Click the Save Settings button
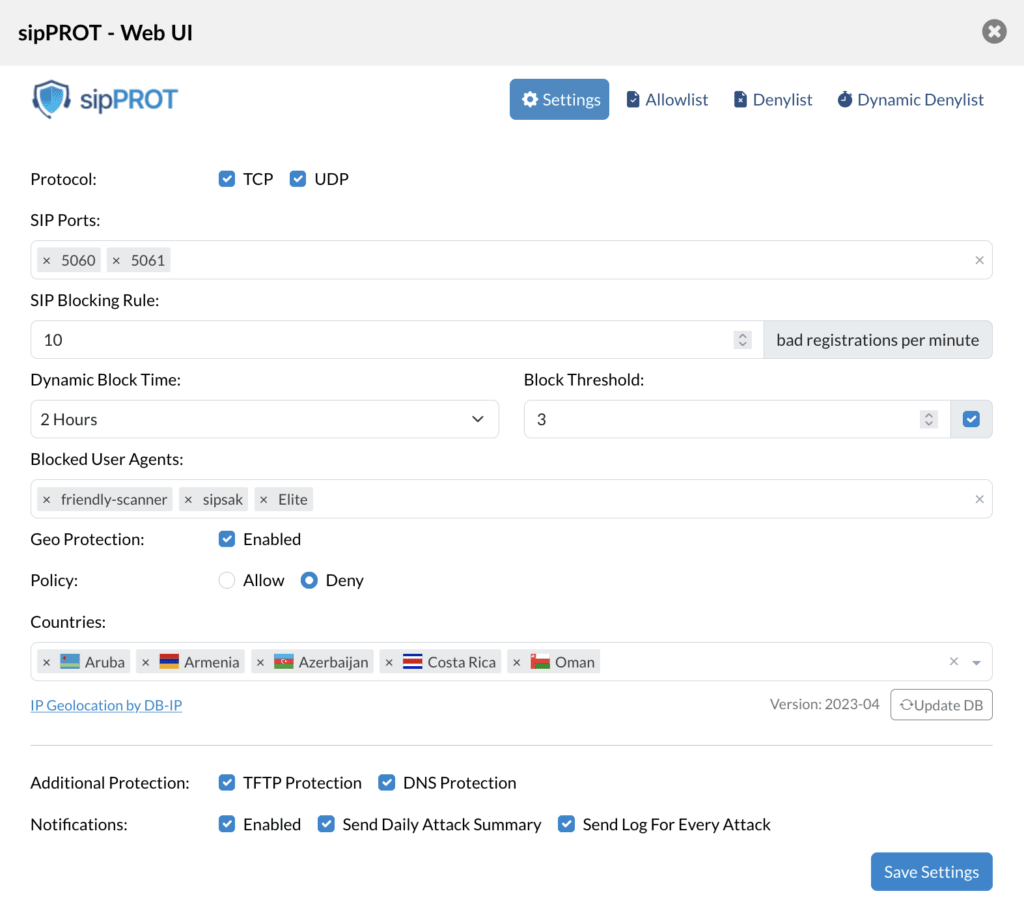This screenshot has height=913, width=1024. (x=931, y=872)
